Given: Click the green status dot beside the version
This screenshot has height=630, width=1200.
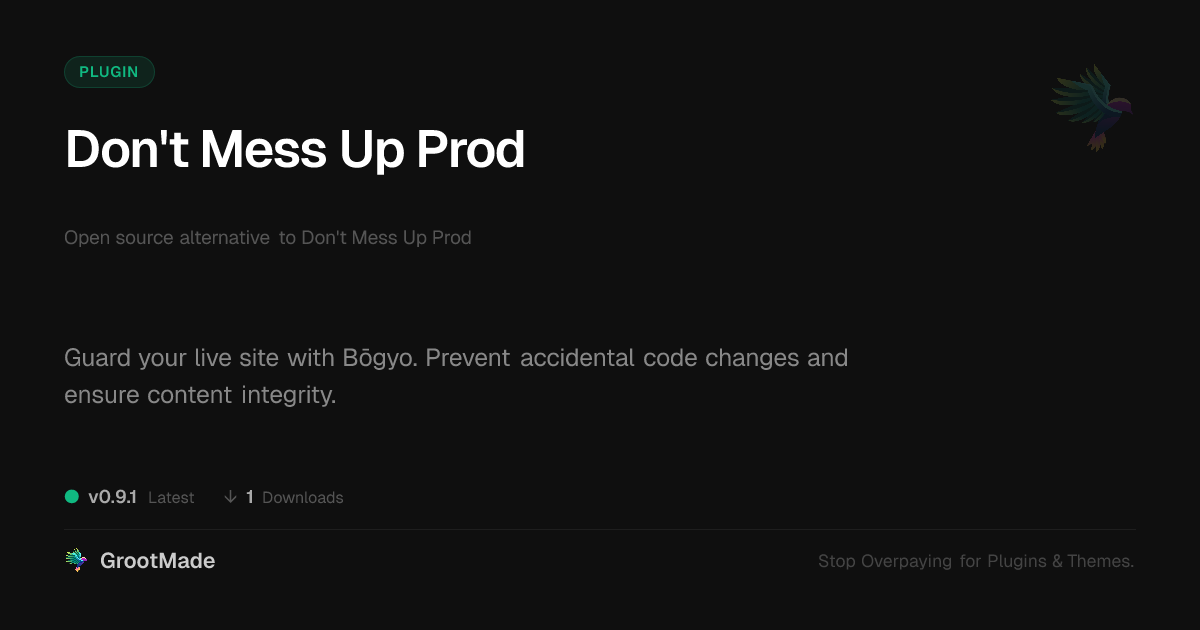Looking at the screenshot, I should point(72,497).
